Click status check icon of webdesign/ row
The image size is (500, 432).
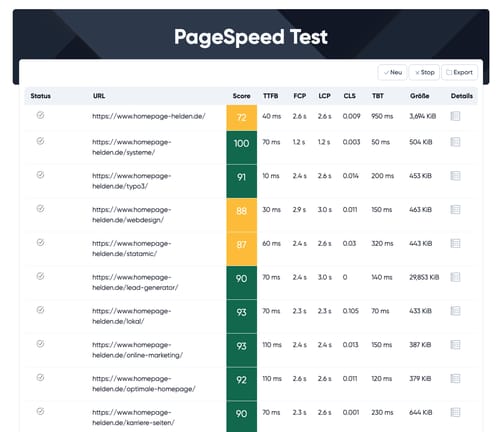(40, 209)
